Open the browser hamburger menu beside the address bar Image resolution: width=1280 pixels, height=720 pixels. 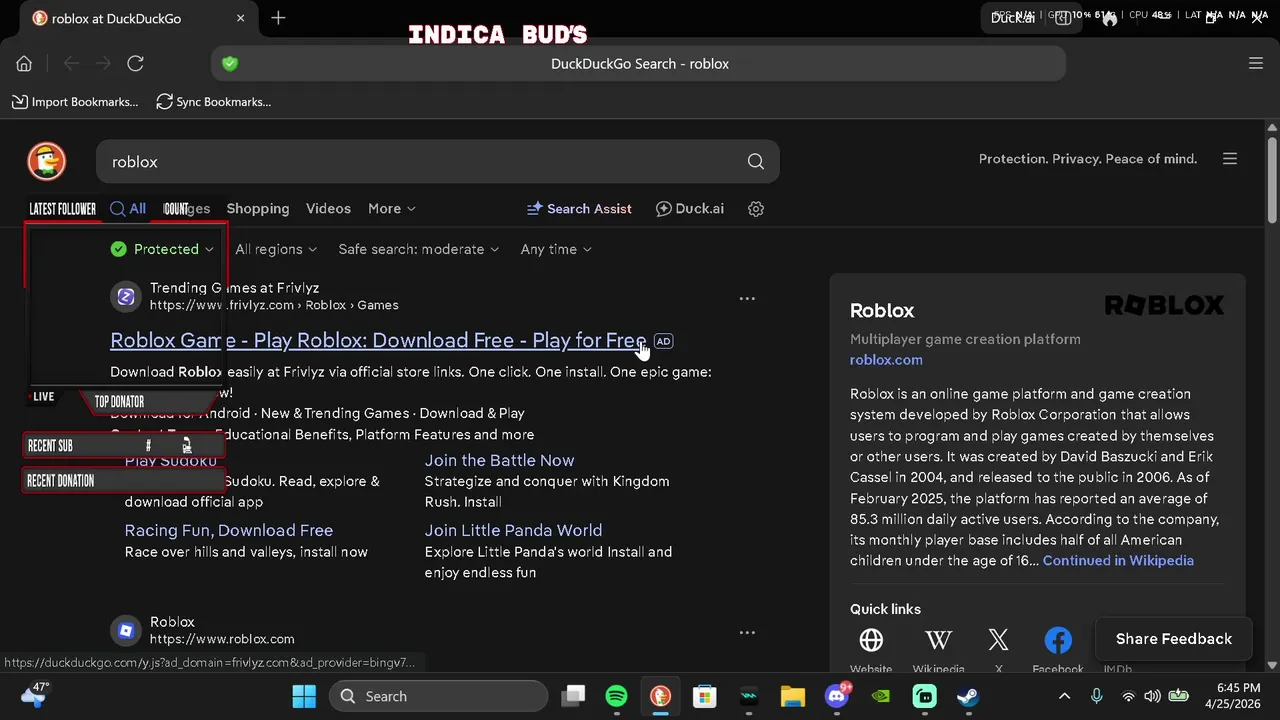[1256, 64]
